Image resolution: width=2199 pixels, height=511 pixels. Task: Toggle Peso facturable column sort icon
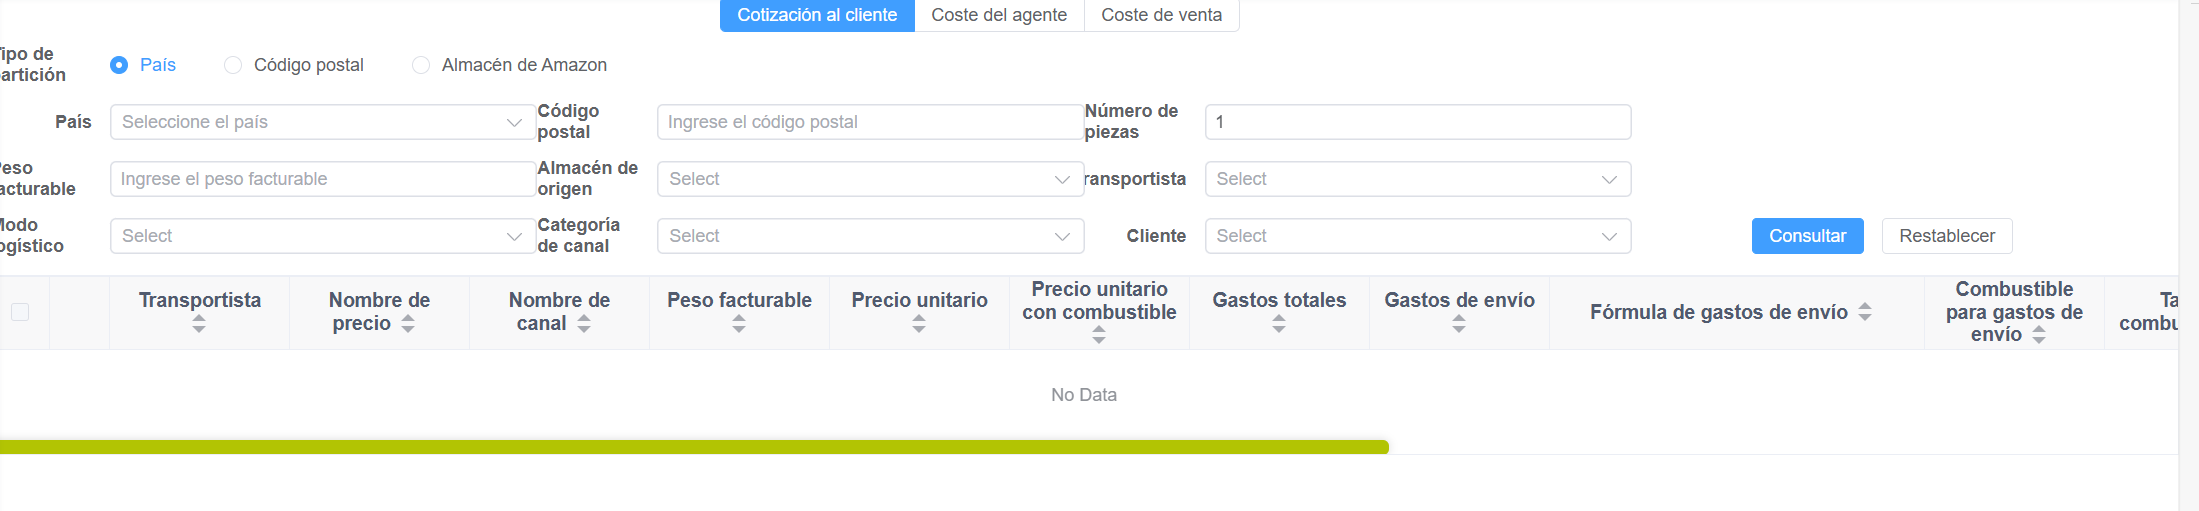click(739, 324)
